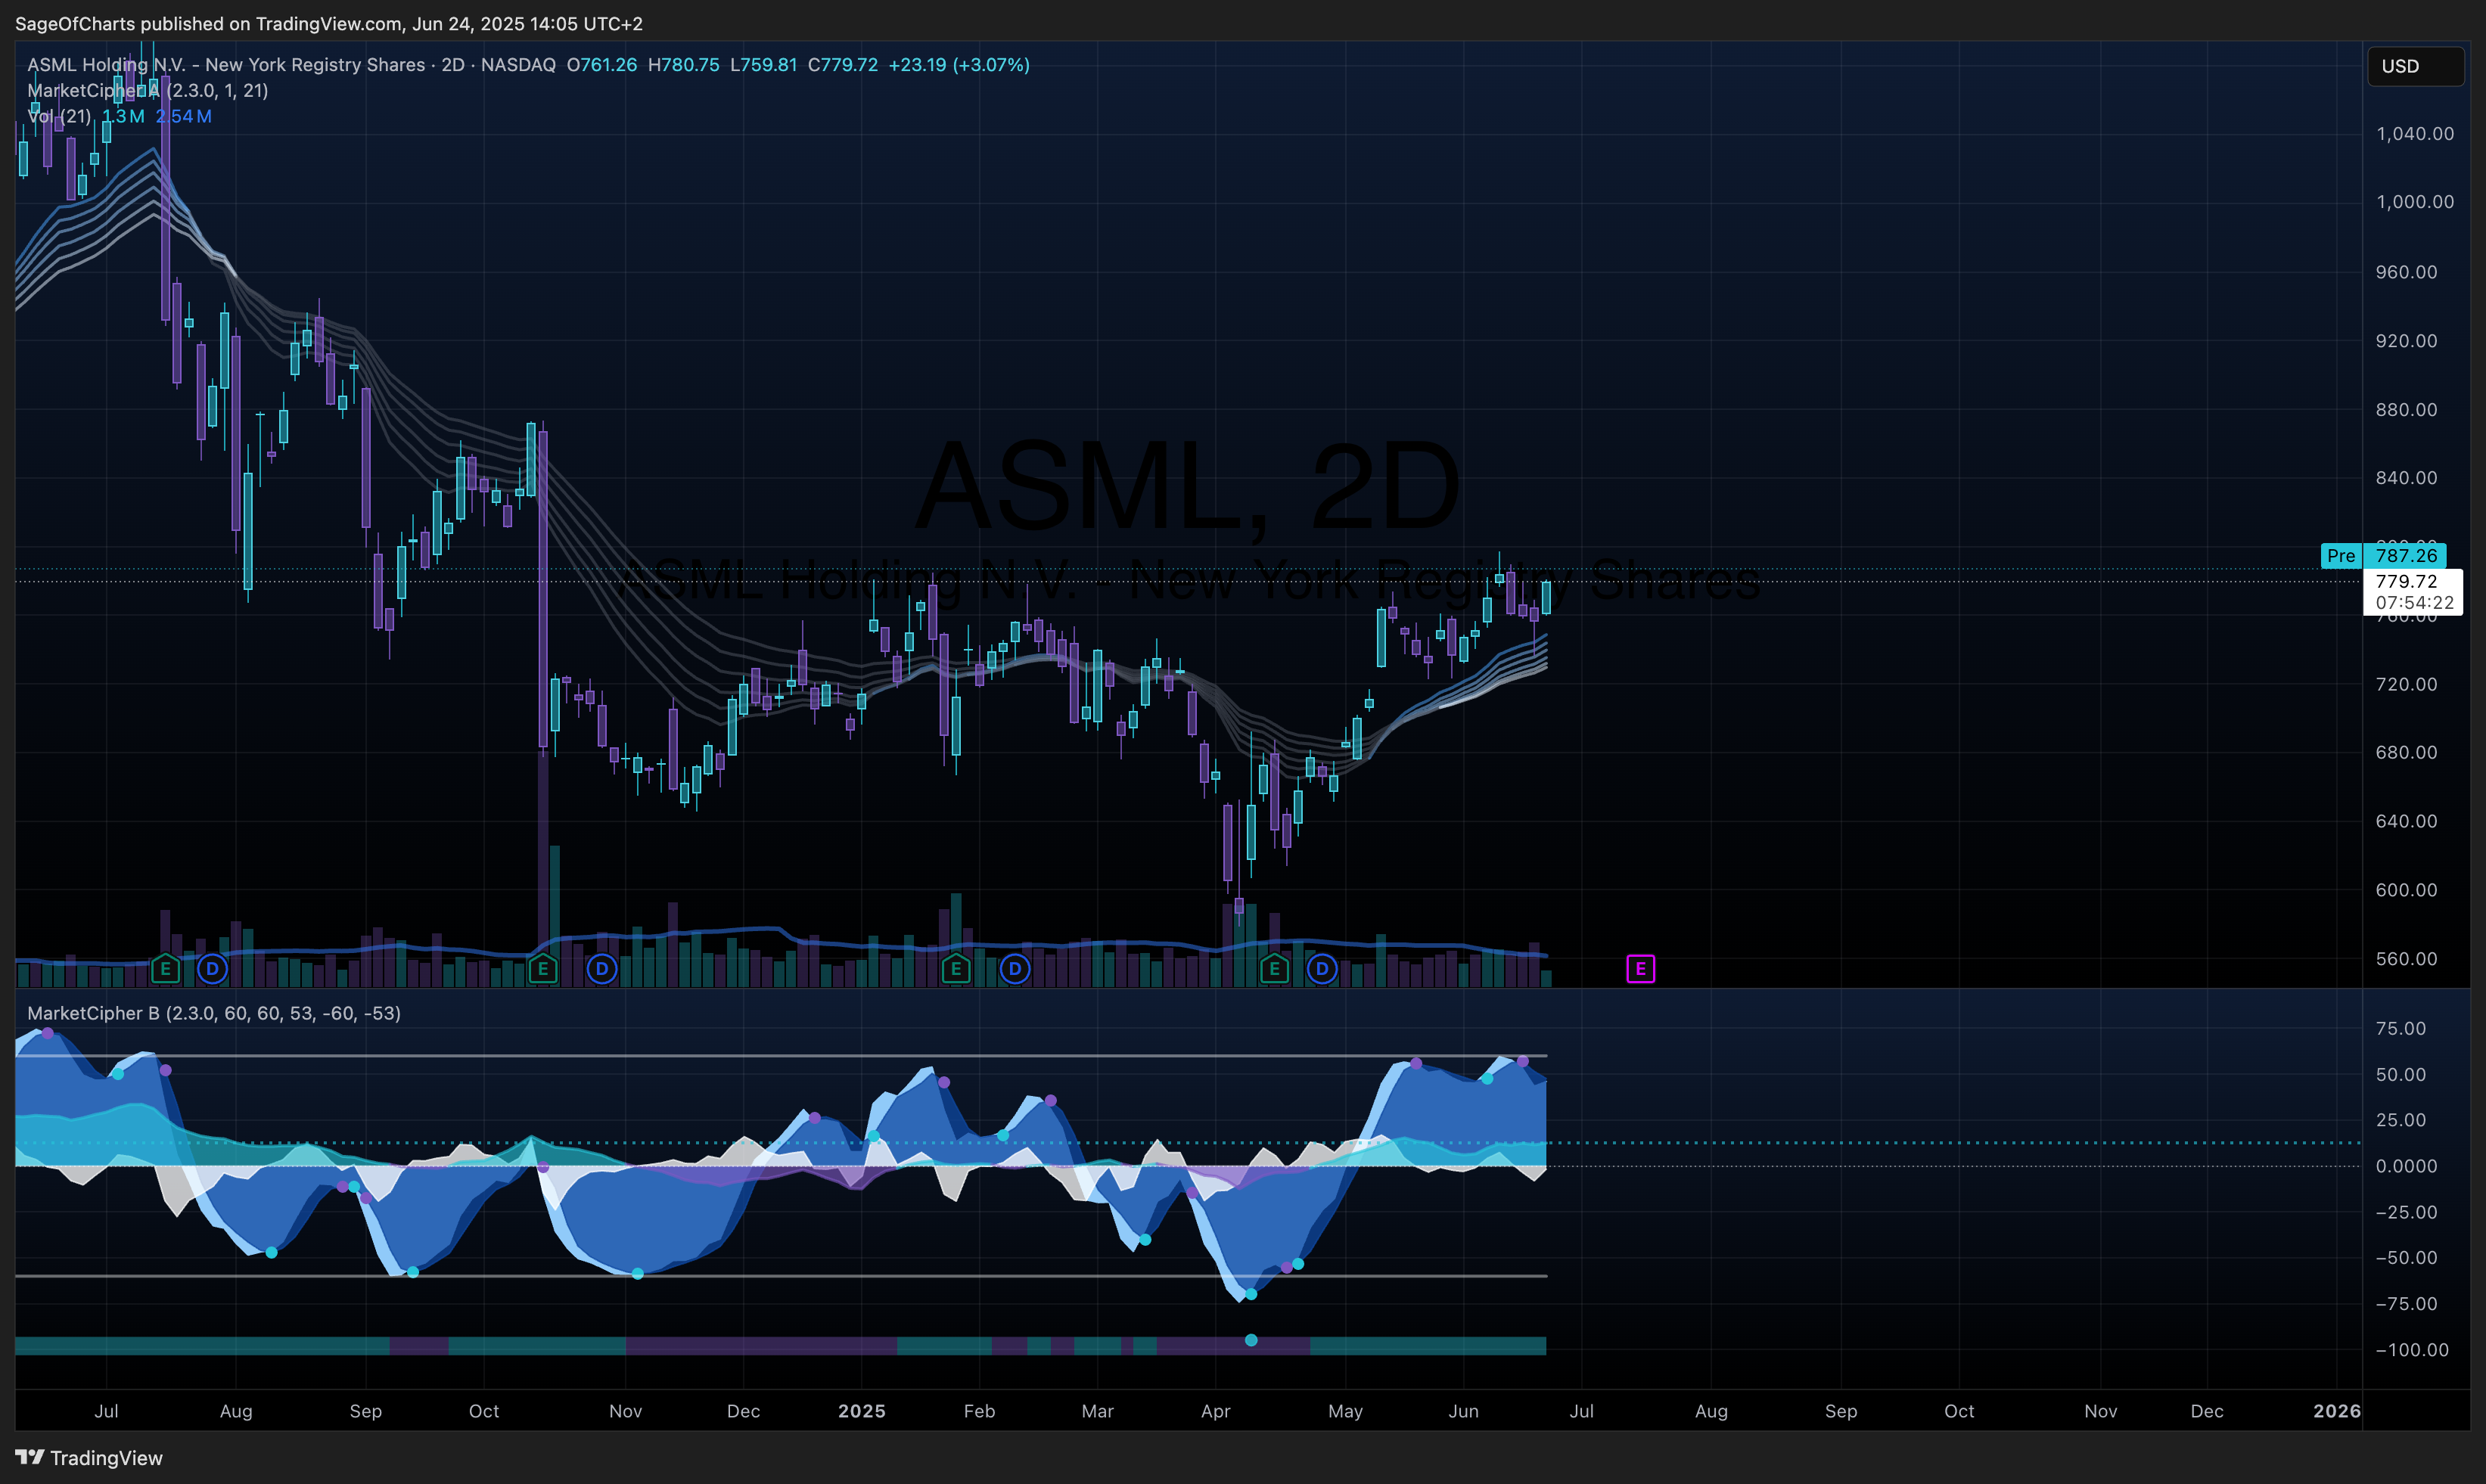Screen dimensions: 2486x1484
Task: Click the 640.00 price axis label
Action: click(x=2407, y=821)
